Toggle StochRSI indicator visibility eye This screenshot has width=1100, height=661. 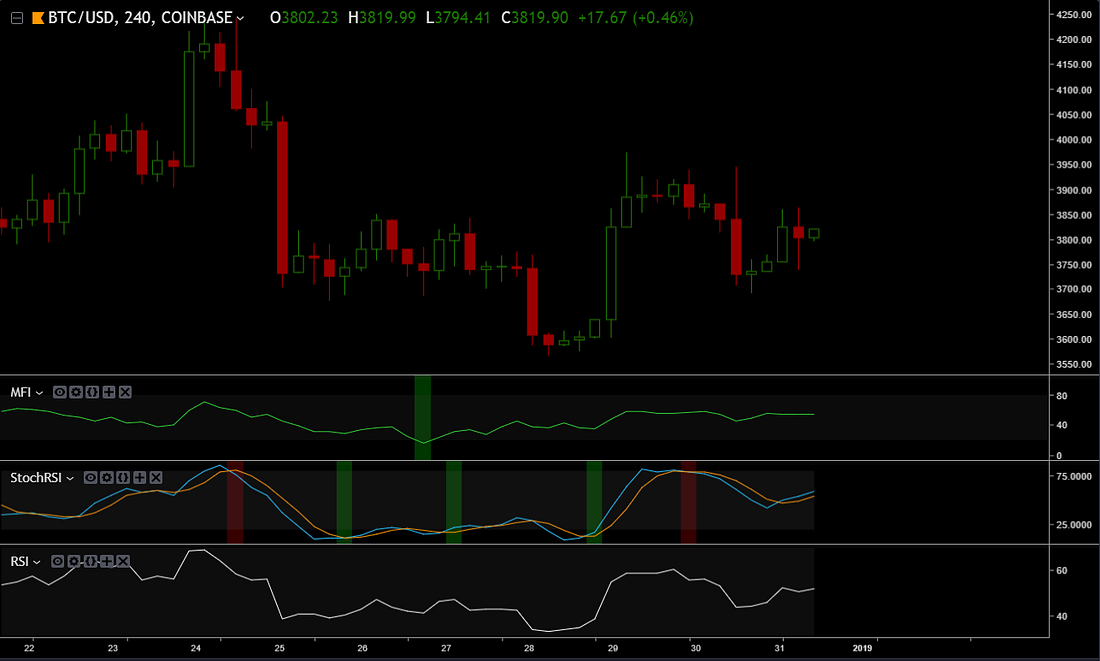pos(90,478)
